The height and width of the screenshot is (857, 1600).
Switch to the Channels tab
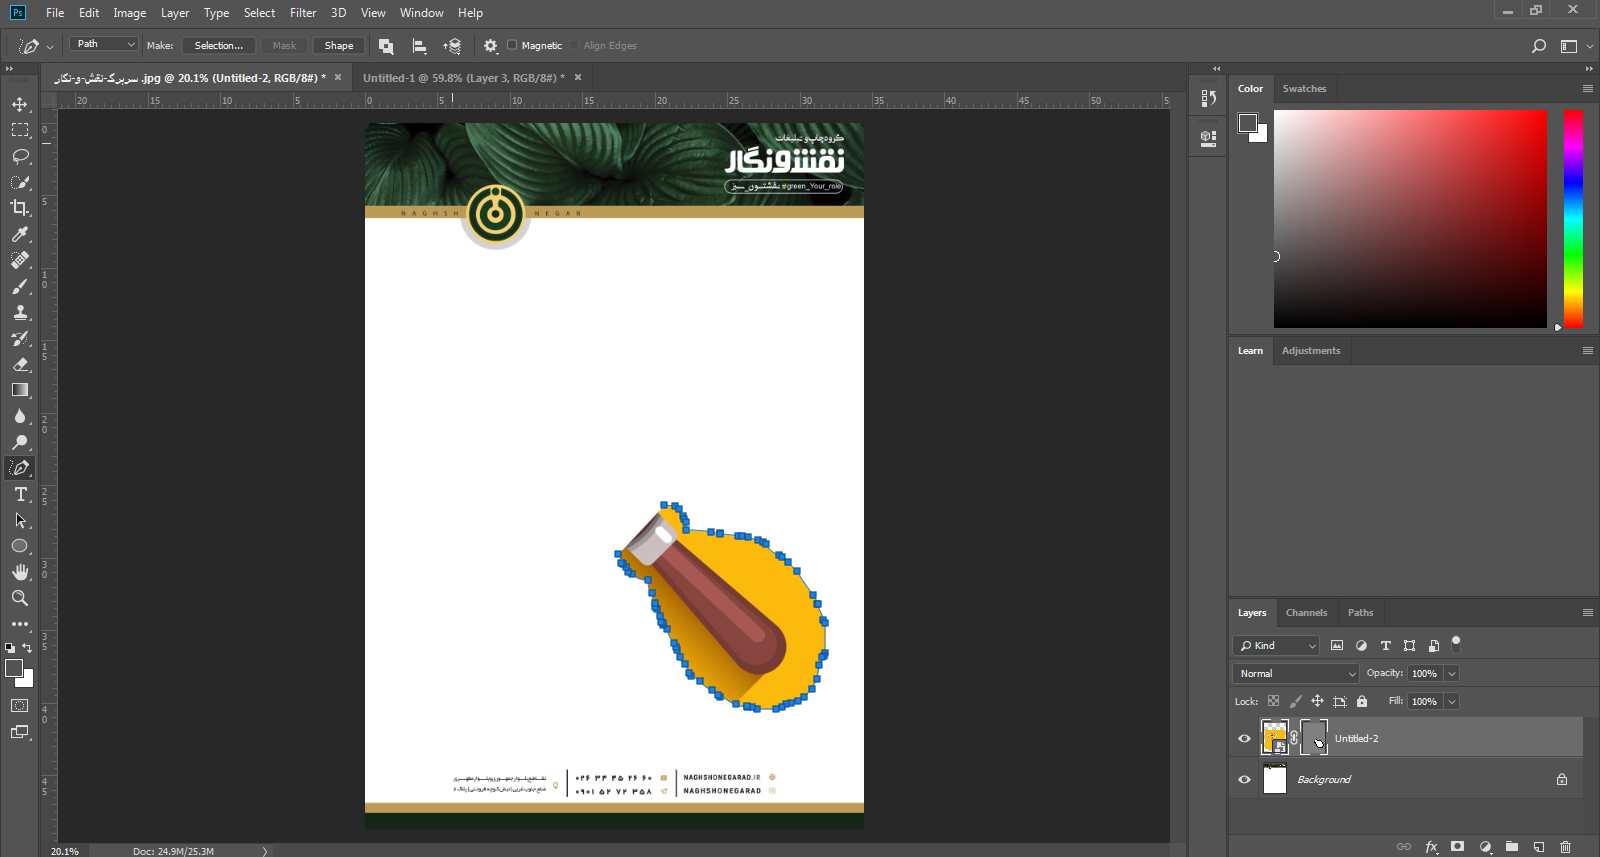[1306, 613]
